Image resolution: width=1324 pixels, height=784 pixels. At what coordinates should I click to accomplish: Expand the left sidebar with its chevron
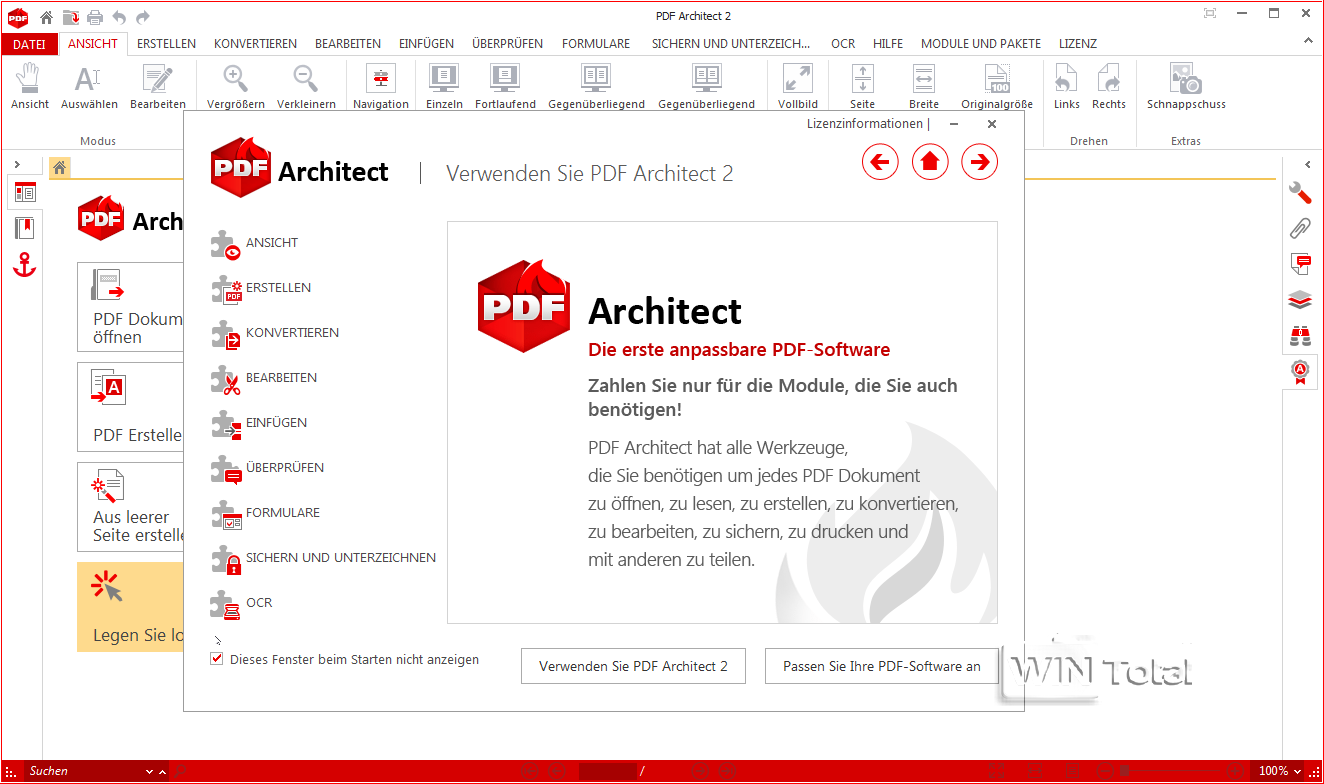[x=17, y=164]
